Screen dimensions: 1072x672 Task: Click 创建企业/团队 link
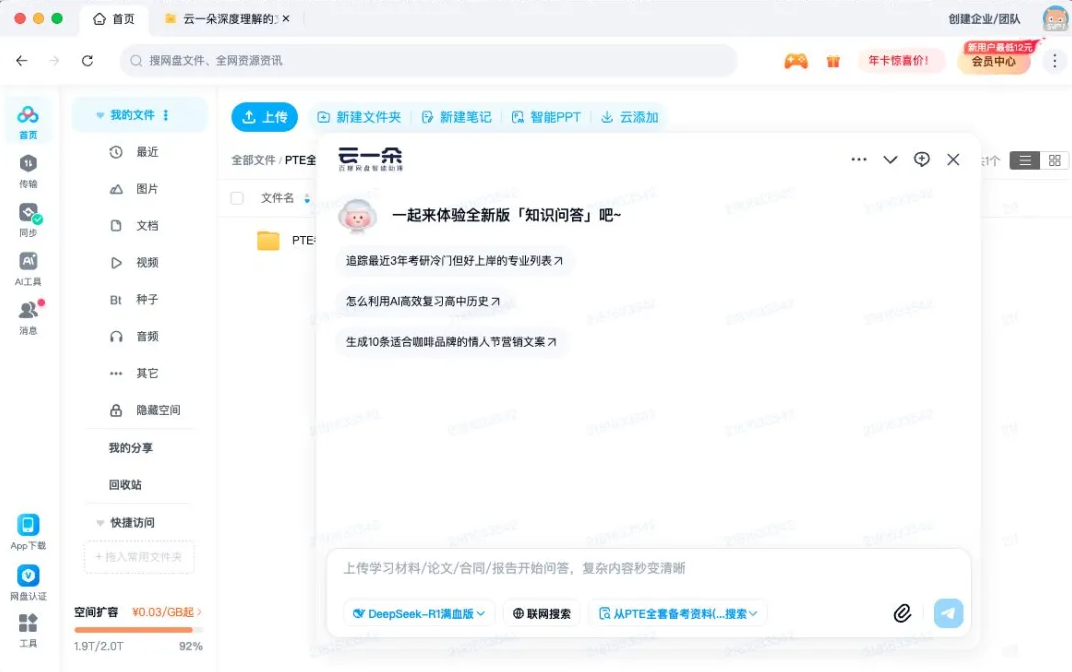[x=984, y=18]
